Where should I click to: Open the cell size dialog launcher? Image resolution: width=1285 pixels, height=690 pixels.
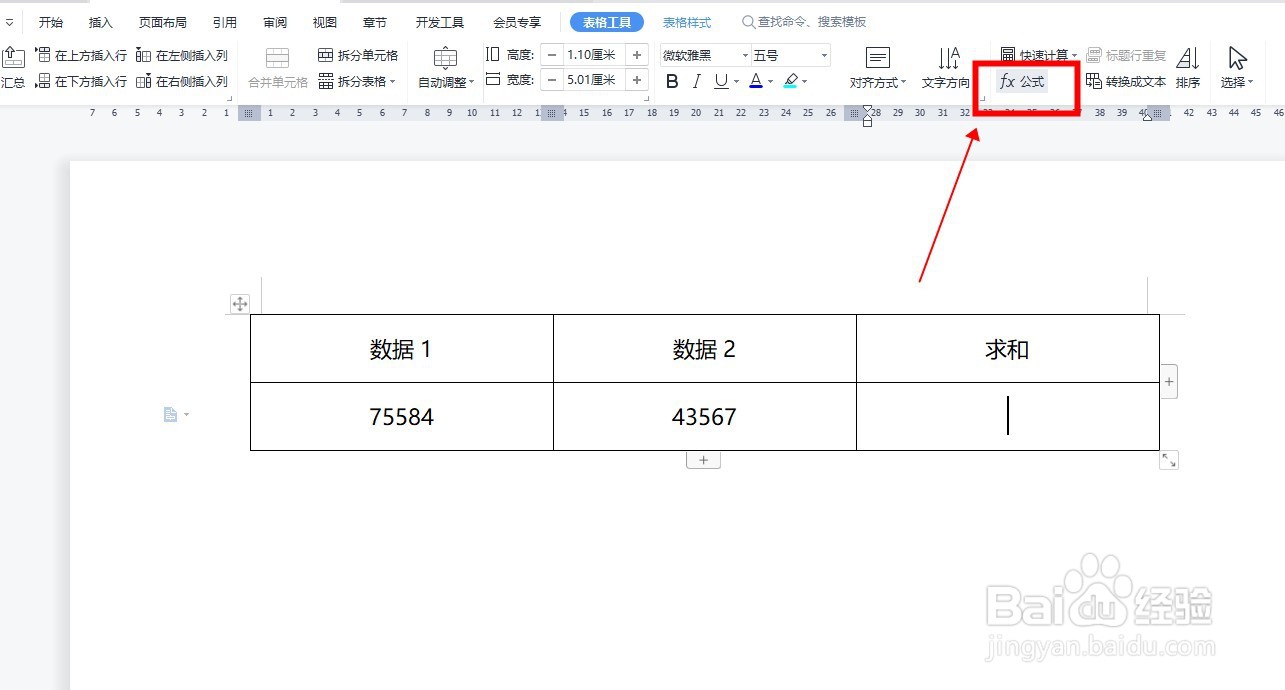coord(647,98)
